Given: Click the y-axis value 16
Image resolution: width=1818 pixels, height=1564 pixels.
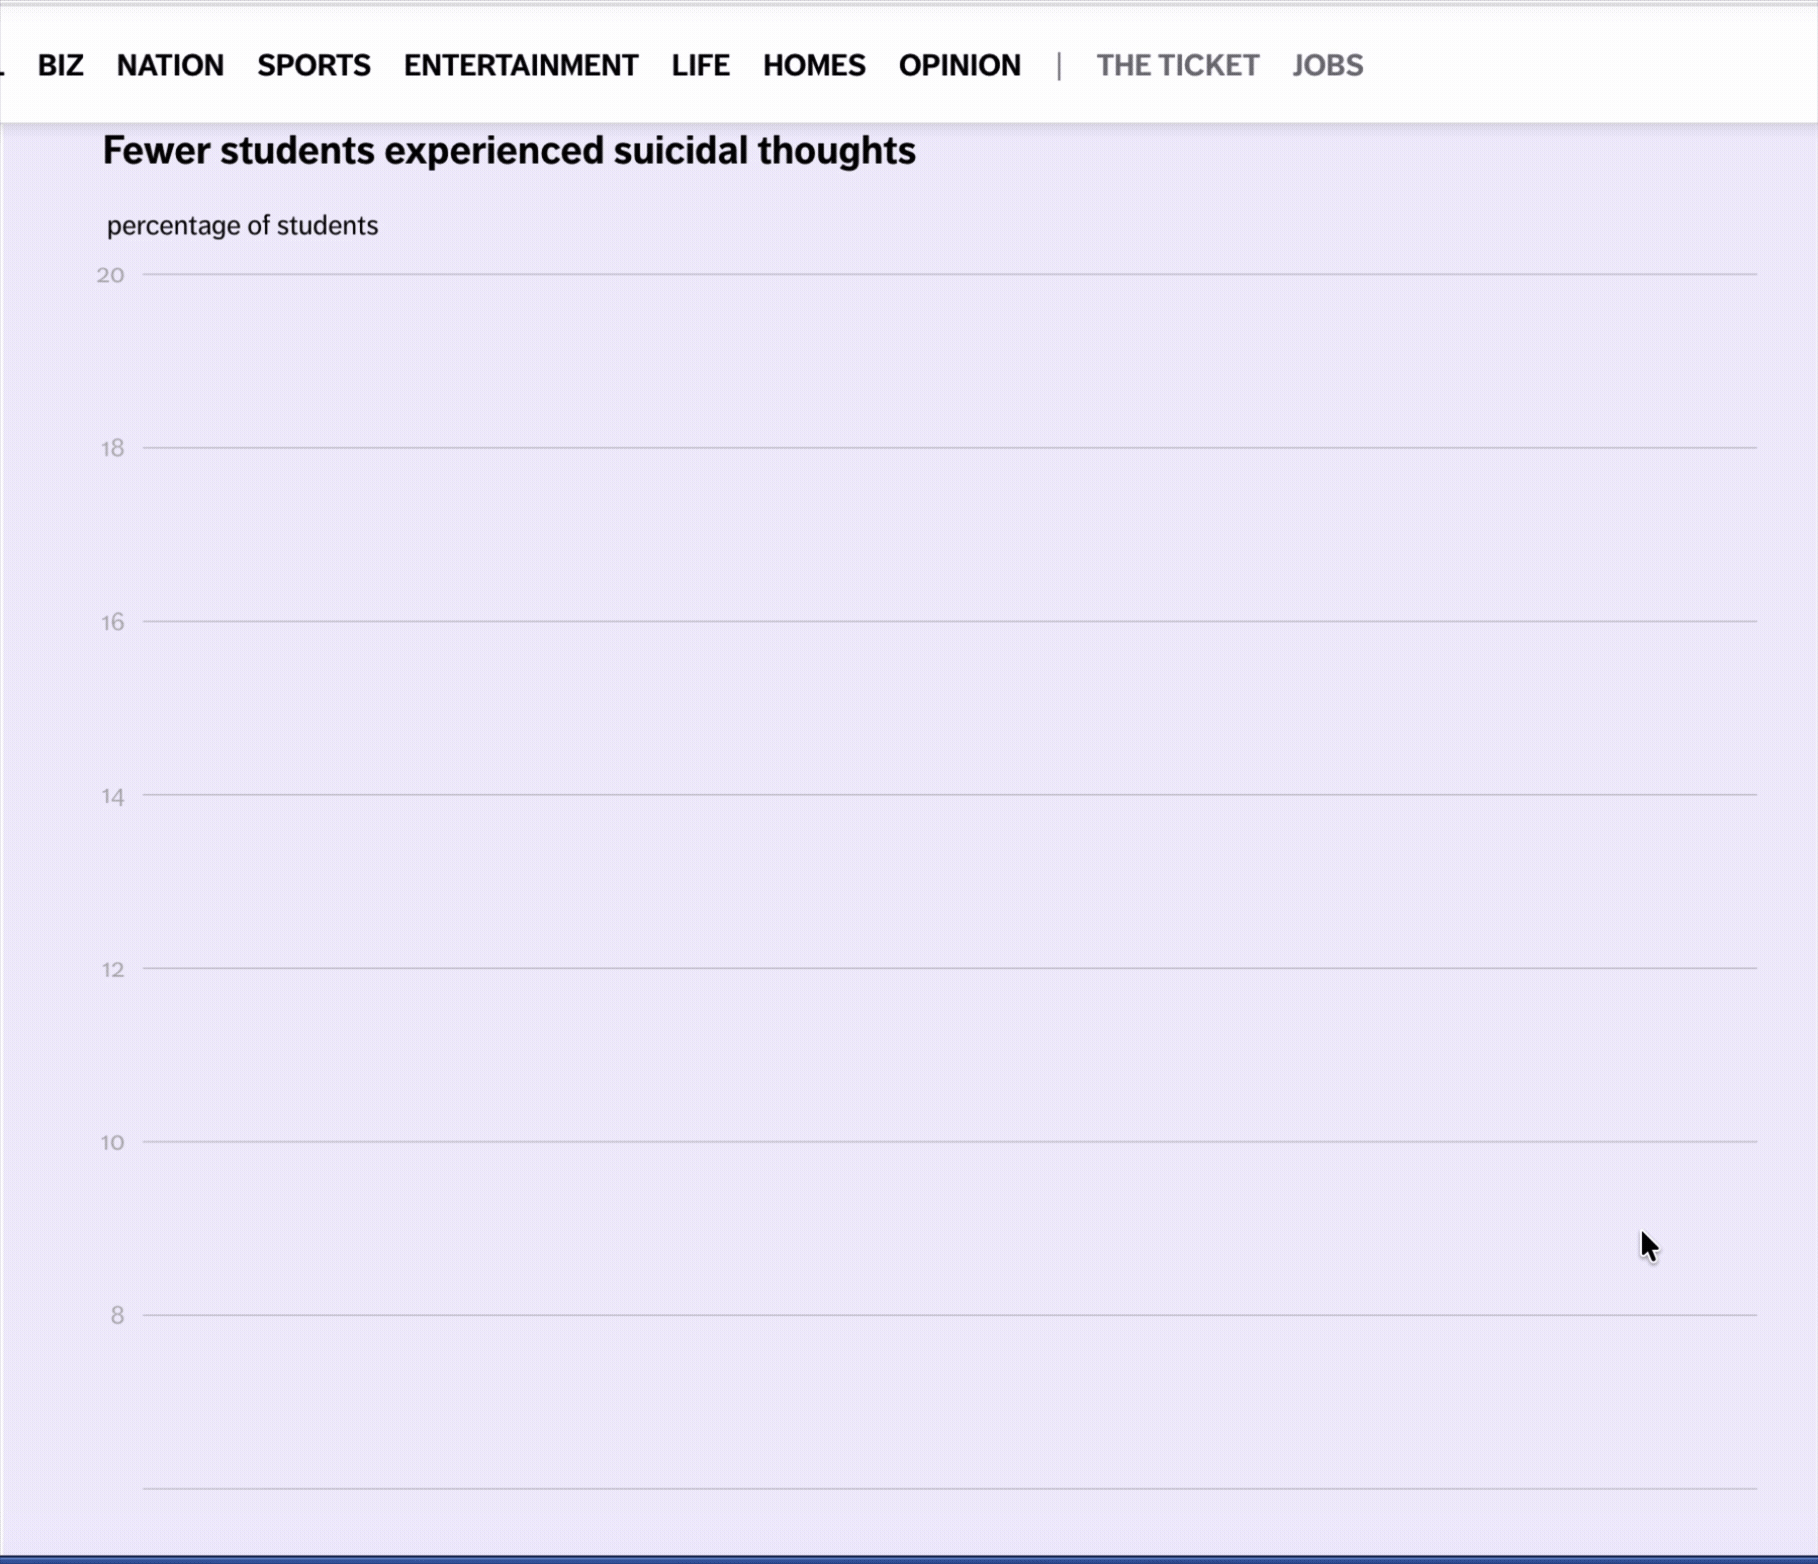Looking at the screenshot, I should pyautogui.click(x=113, y=622).
